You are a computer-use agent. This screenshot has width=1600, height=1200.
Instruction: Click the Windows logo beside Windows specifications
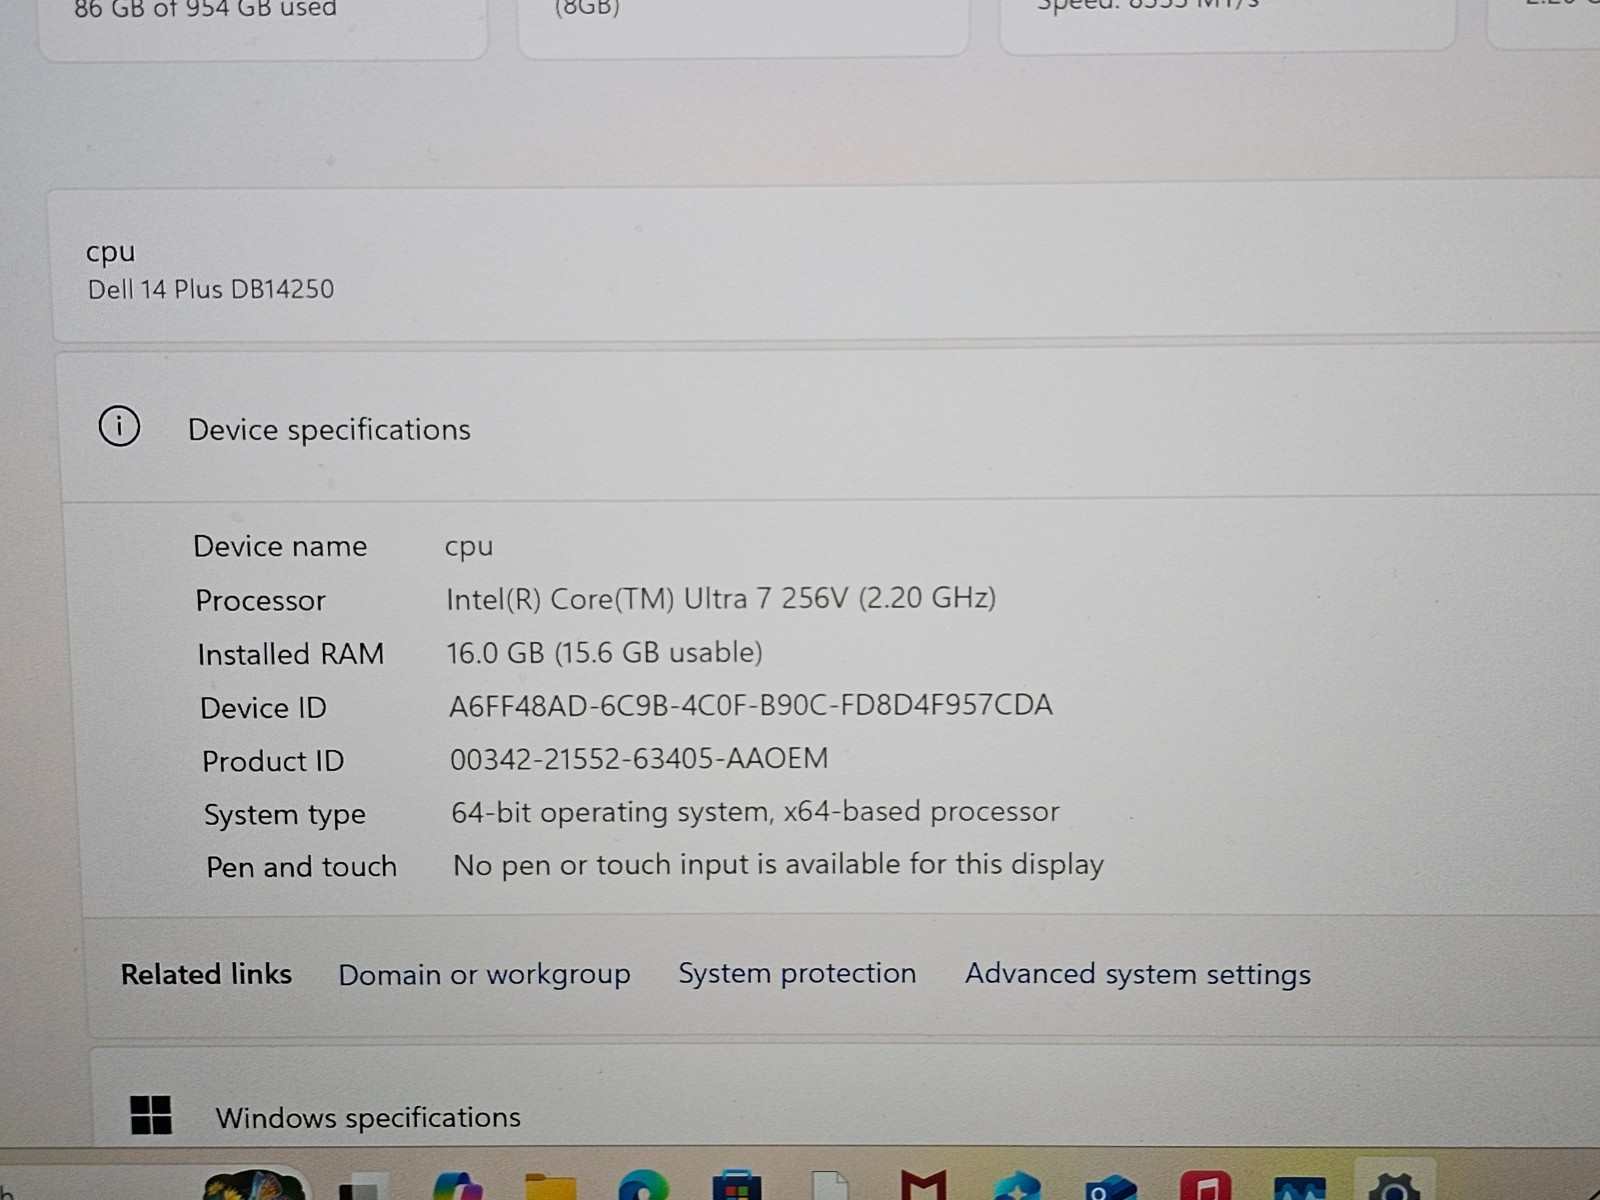click(151, 1114)
